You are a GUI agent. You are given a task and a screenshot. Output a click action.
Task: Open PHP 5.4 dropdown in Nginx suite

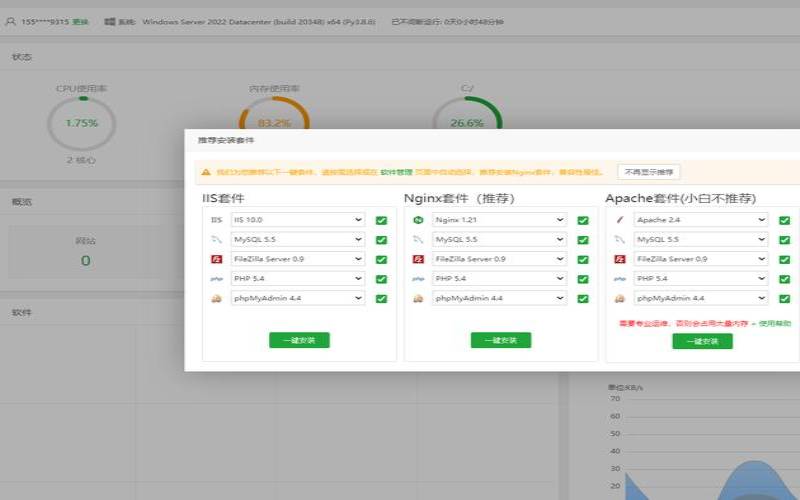click(x=499, y=279)
